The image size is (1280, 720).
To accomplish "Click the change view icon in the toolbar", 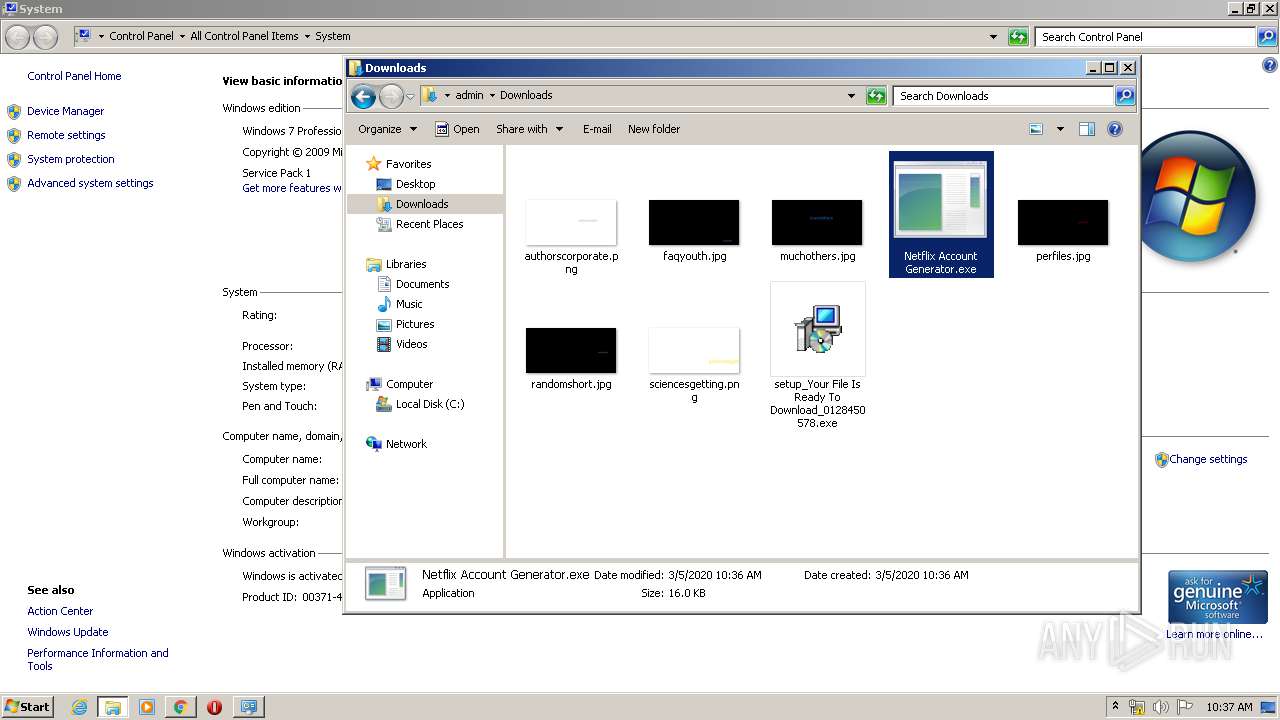I will click(1036, 129).
